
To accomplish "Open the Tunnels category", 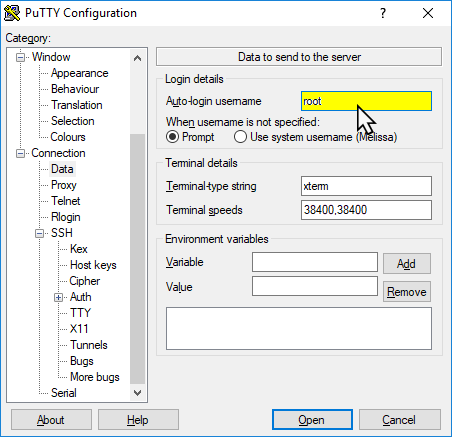I will pyautogui.click(x=89, y=345).
